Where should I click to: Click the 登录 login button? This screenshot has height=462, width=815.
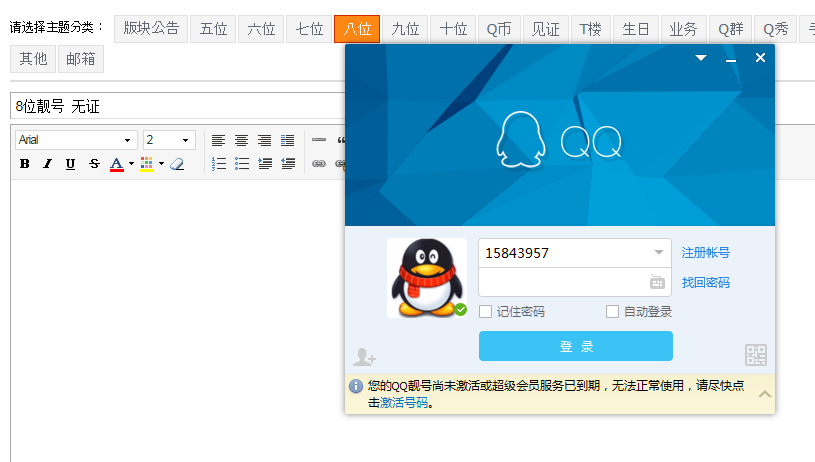(x=576, y=346)
